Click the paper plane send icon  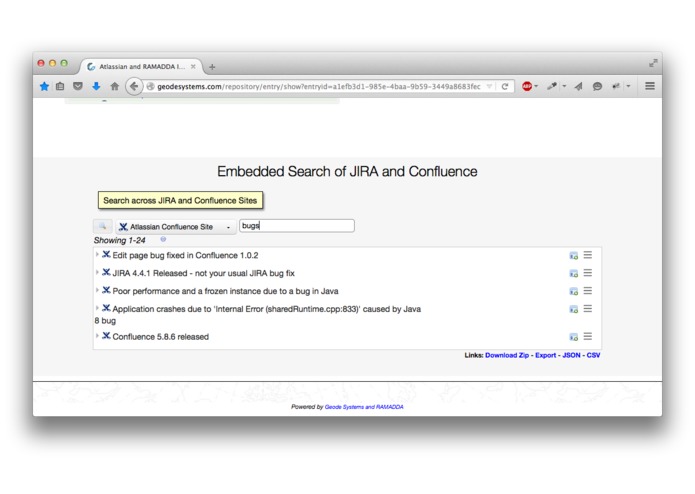click(578, 86)
